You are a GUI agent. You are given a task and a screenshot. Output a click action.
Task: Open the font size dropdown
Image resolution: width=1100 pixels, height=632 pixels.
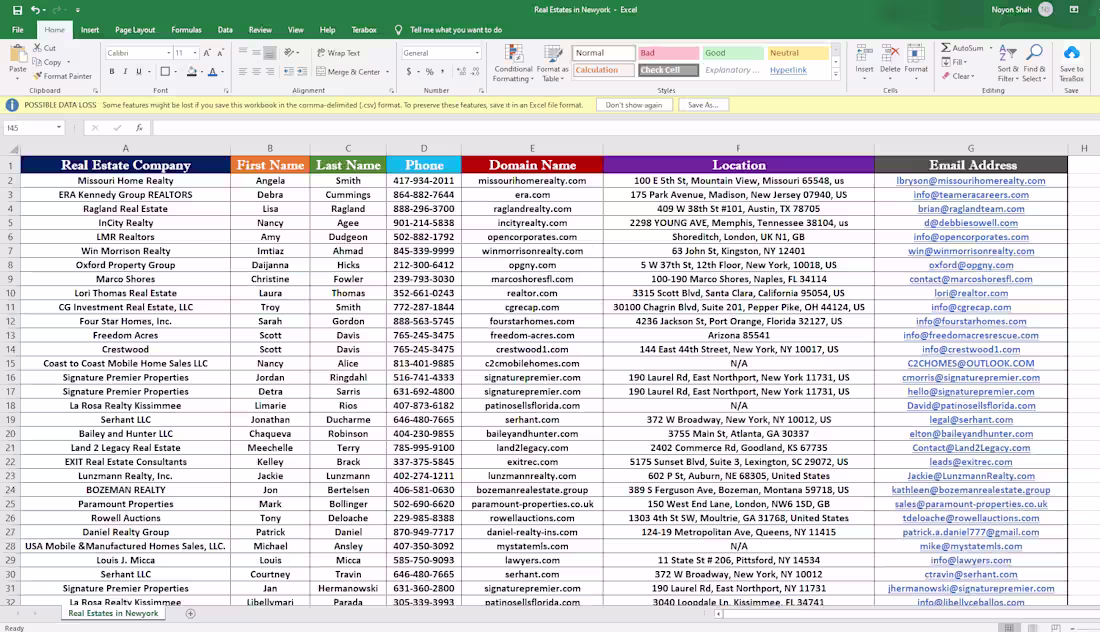tap(195, 53)
